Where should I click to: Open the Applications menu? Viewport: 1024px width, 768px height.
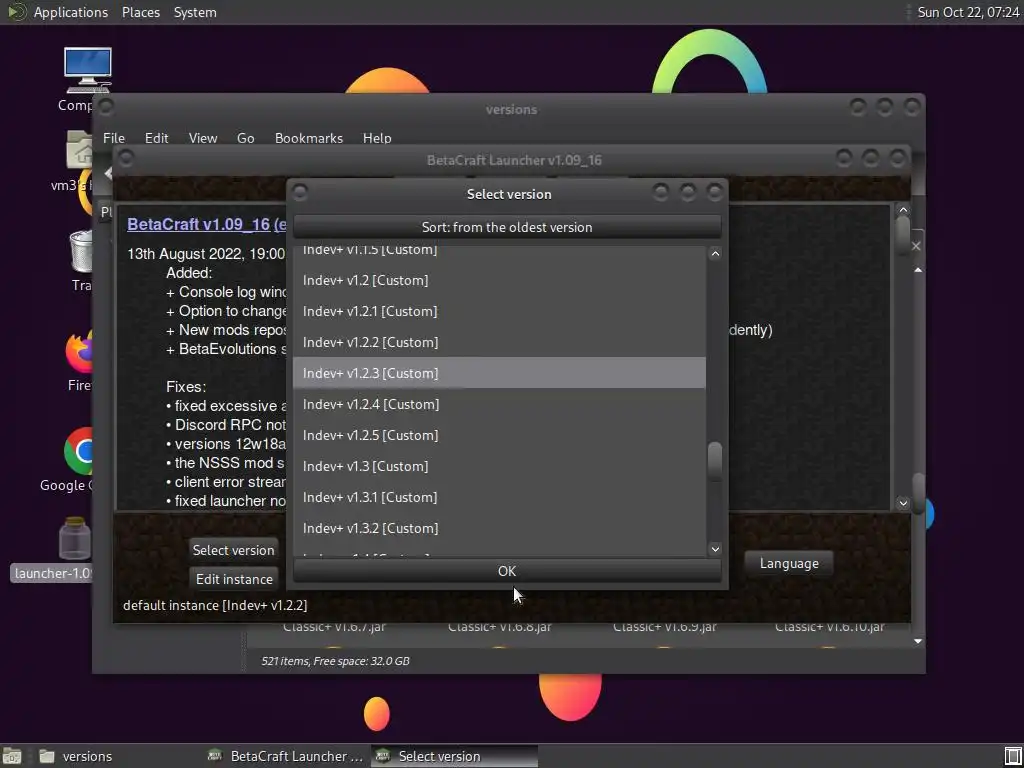point(71,12)
